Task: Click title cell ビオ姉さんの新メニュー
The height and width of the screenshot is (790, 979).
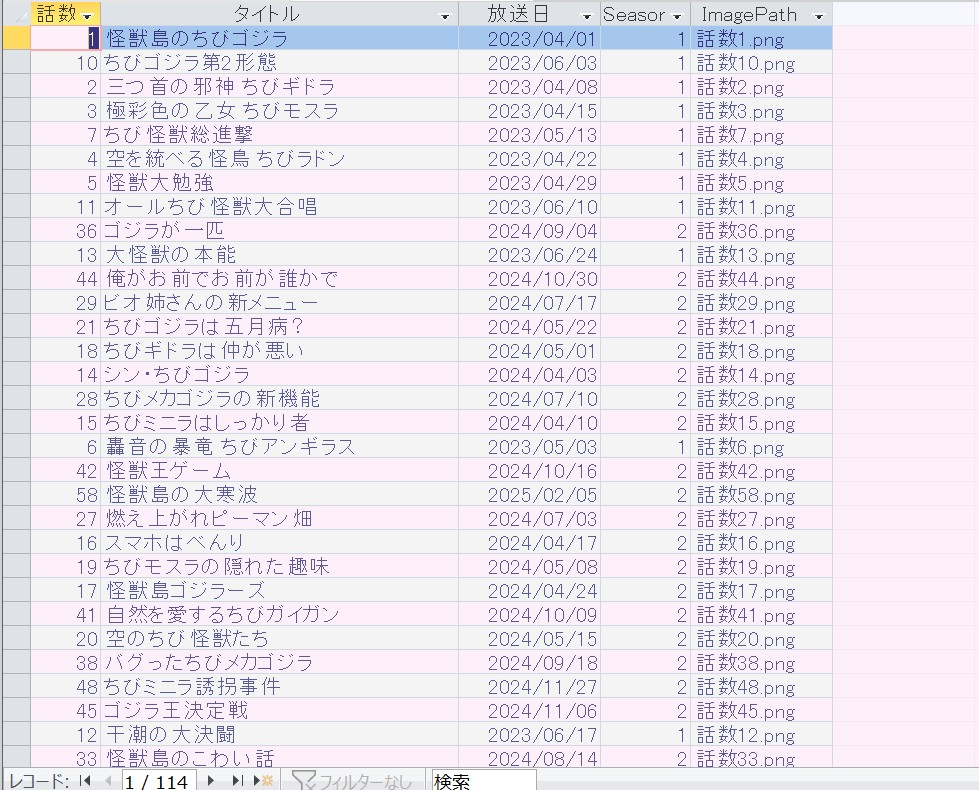Action: (x=279, y=303)
